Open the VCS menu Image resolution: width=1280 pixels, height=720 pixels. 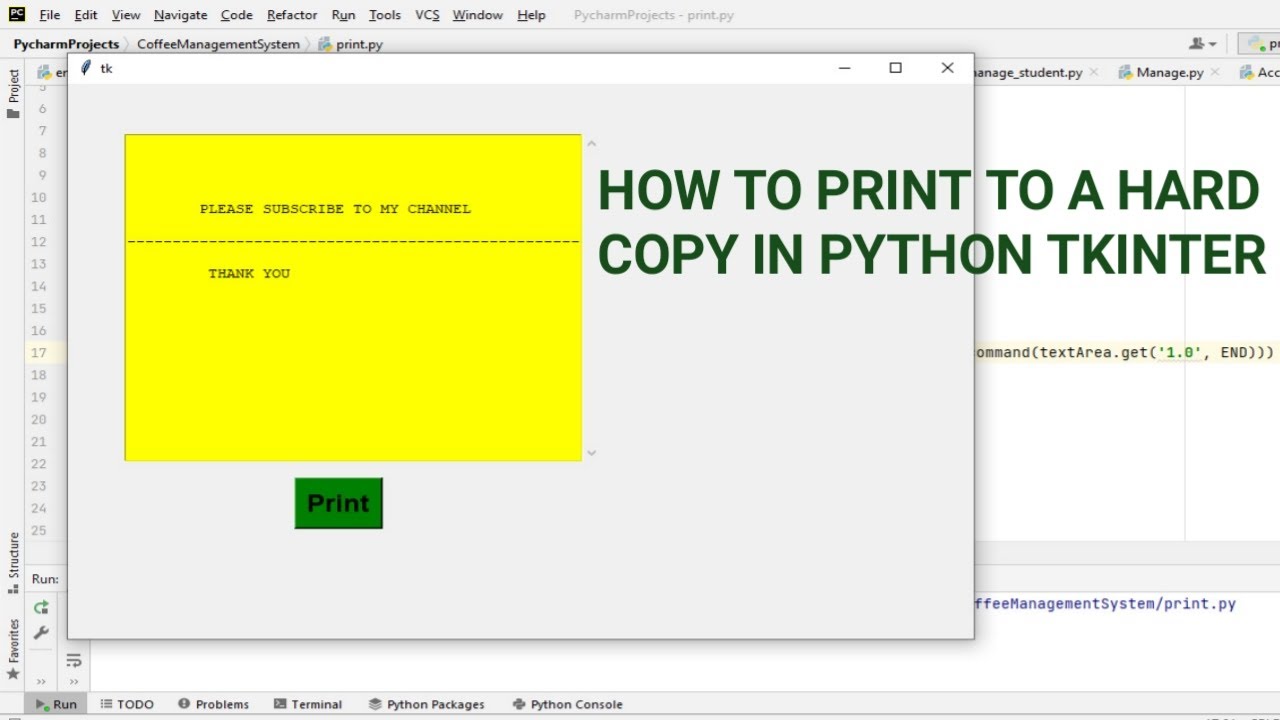click(427, 15)
